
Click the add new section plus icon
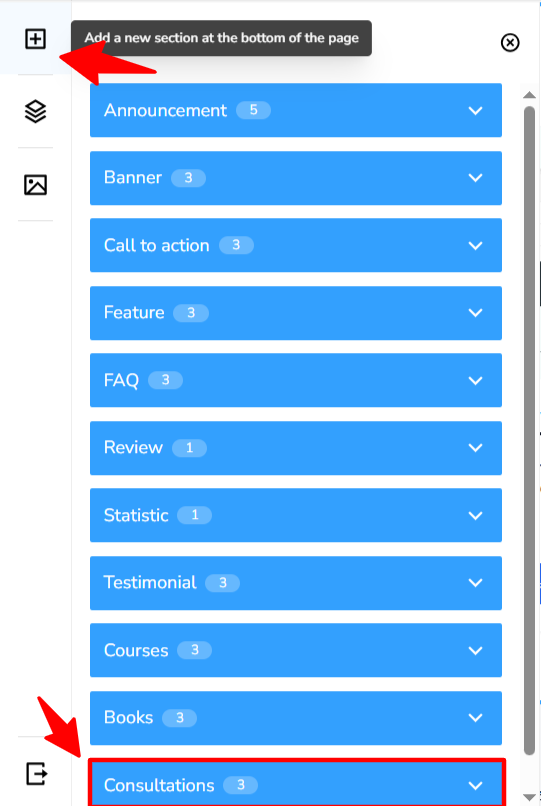pyautogui.click(x=35, y=39)
